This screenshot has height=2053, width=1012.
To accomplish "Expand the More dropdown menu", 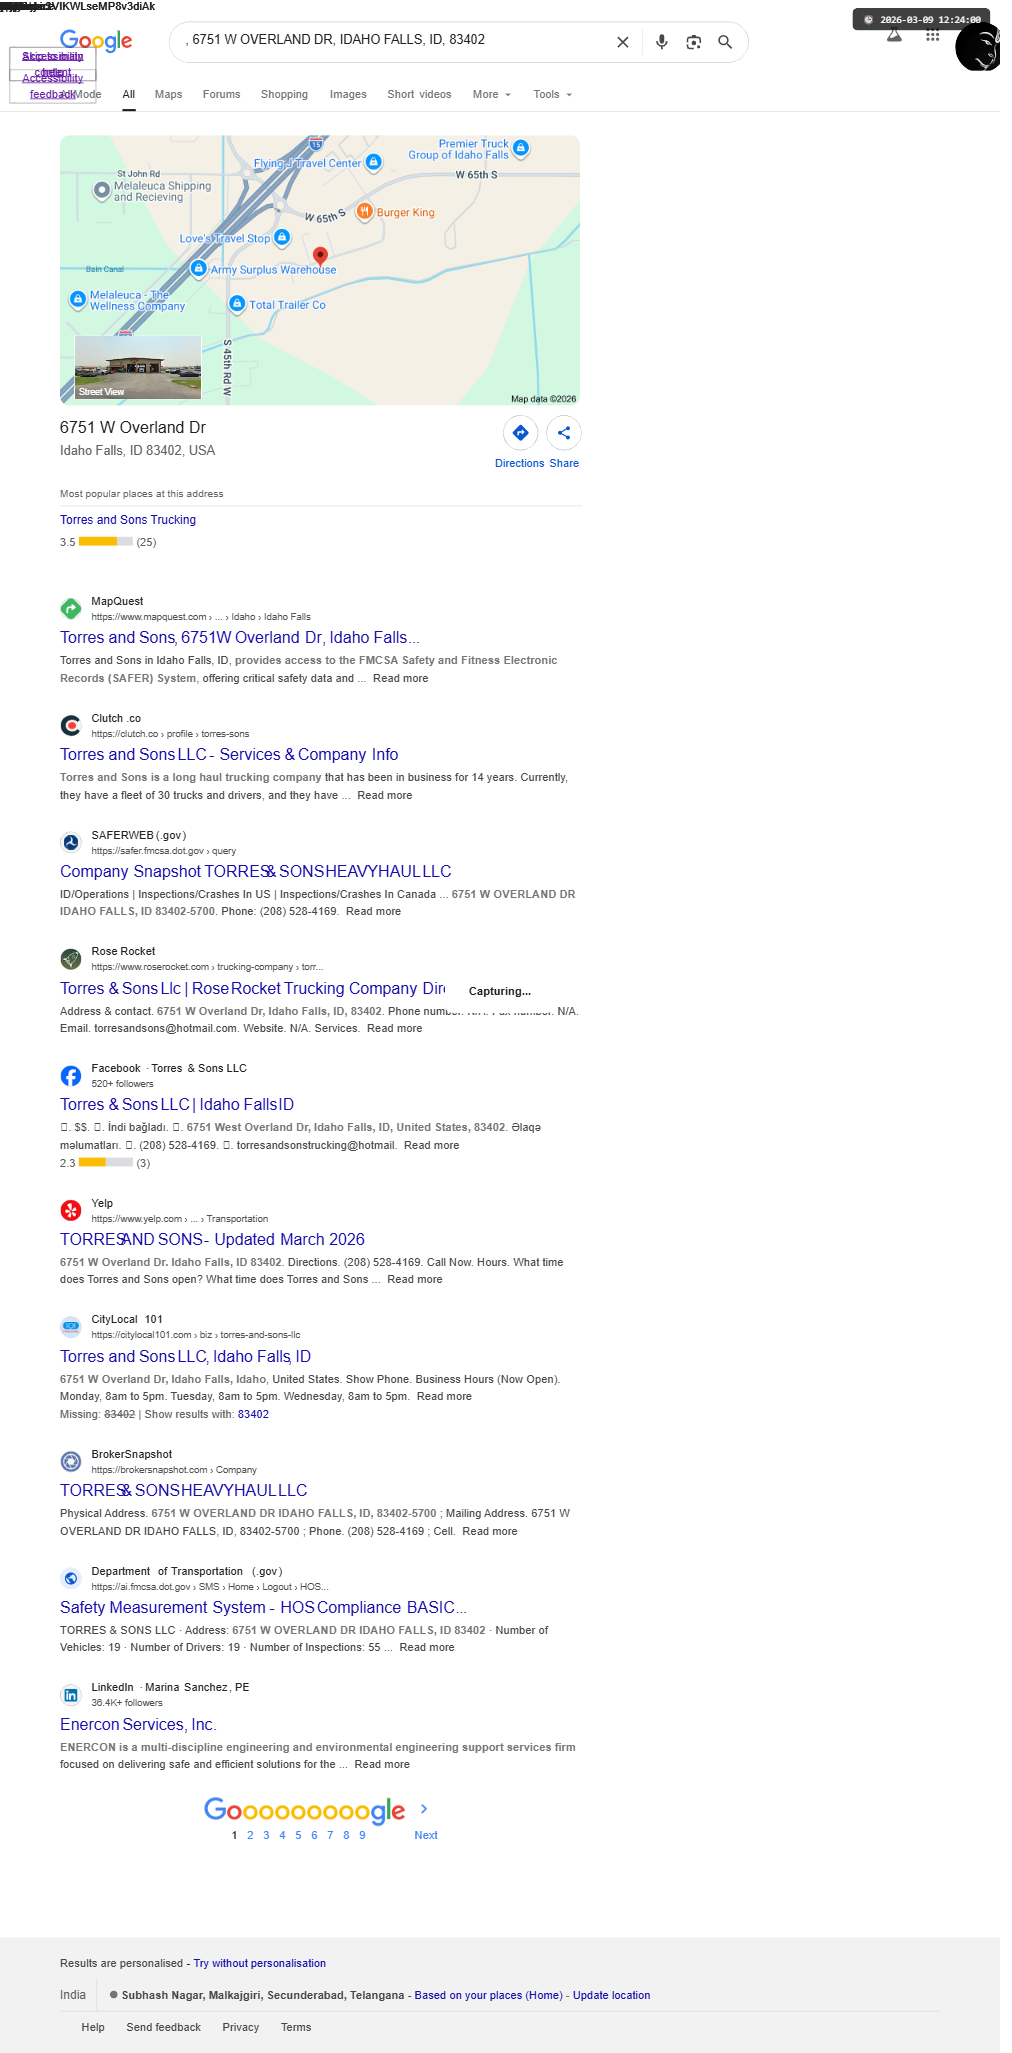I will [x=492, y=95].
